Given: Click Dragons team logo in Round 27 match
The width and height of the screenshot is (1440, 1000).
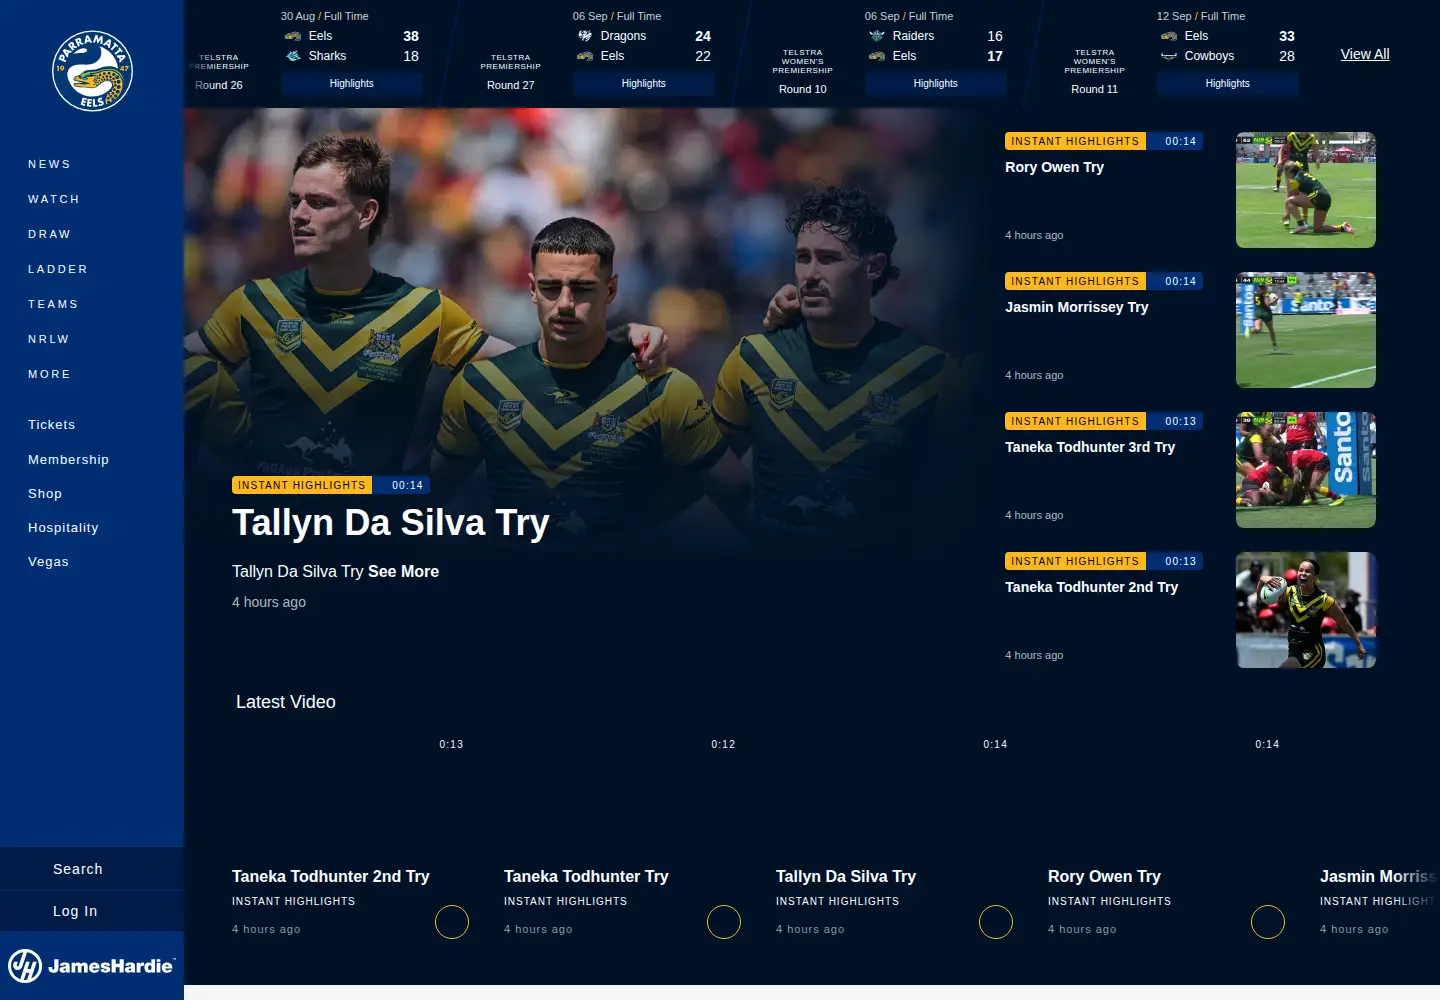Looking at the screenshot, I should click(x=585, y=36).
